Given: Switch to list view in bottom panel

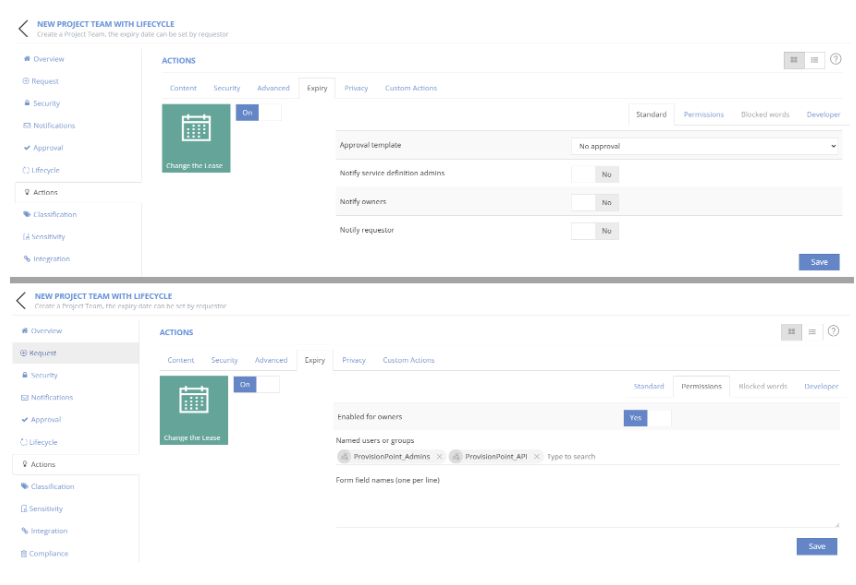Looking at the screenshot, I should pos(812,332).
